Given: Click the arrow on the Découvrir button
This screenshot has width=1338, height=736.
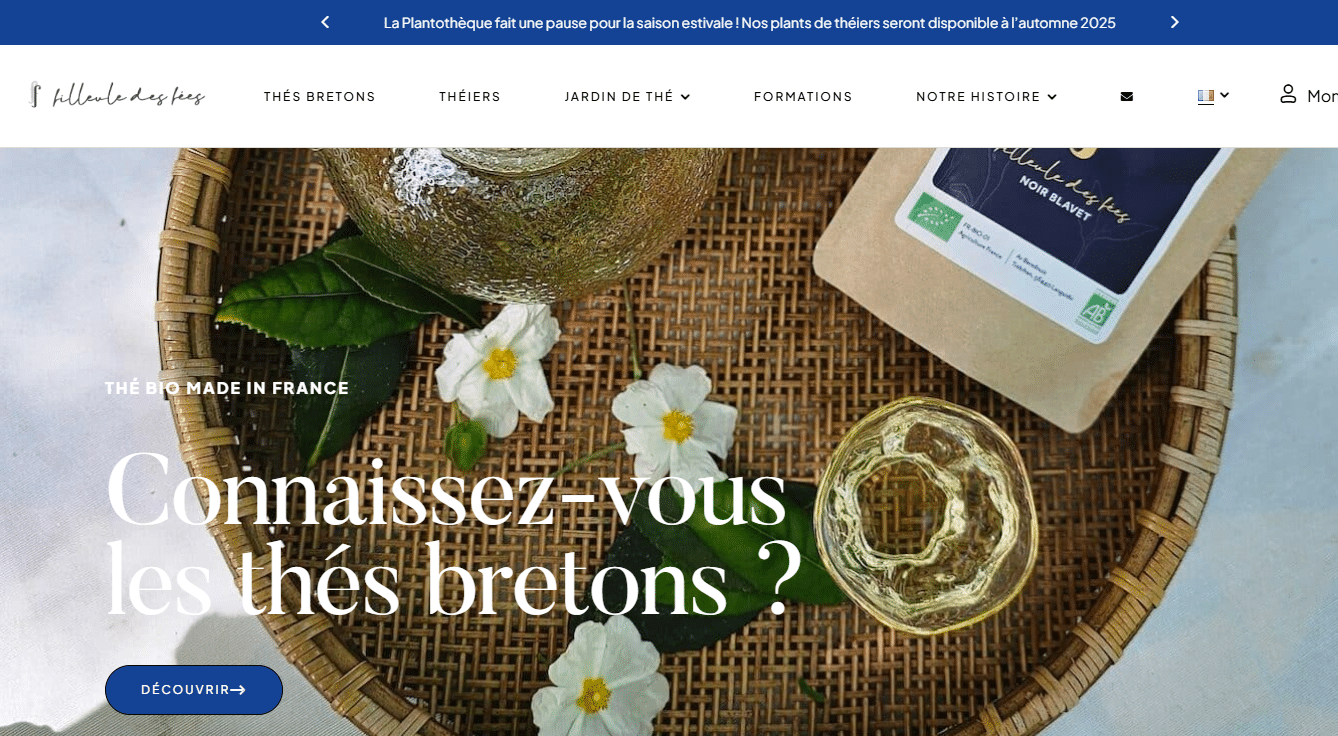Looking at the screenshot, I should [238, 690].
